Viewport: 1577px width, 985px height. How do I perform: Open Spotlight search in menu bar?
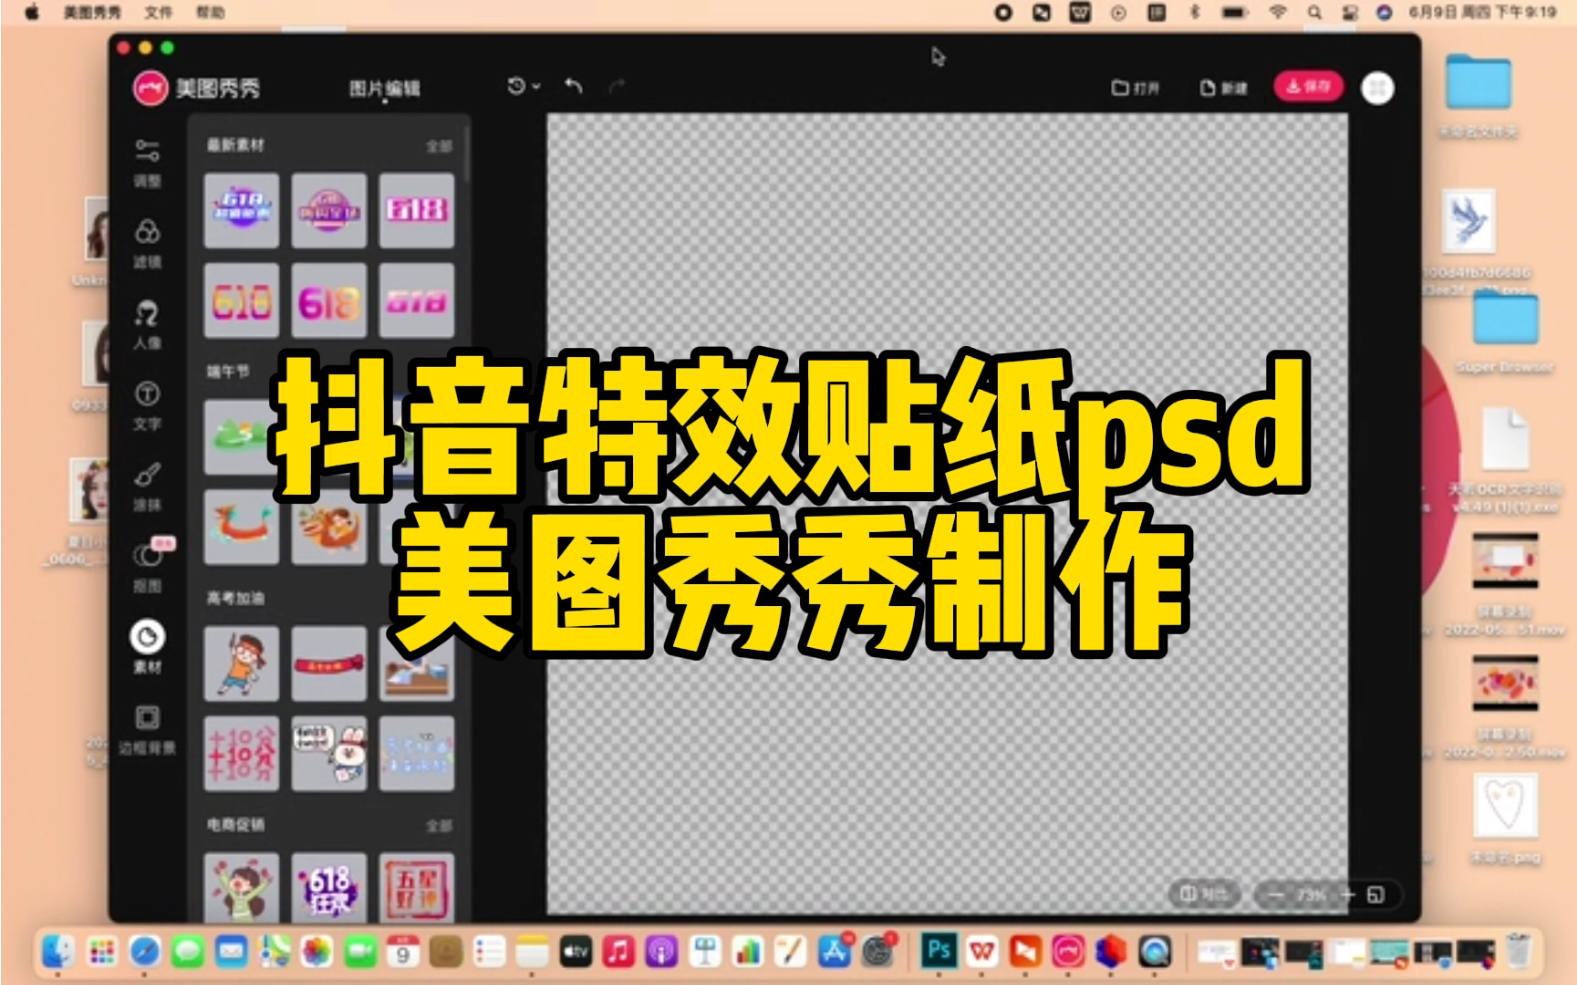coord(1314,12)
